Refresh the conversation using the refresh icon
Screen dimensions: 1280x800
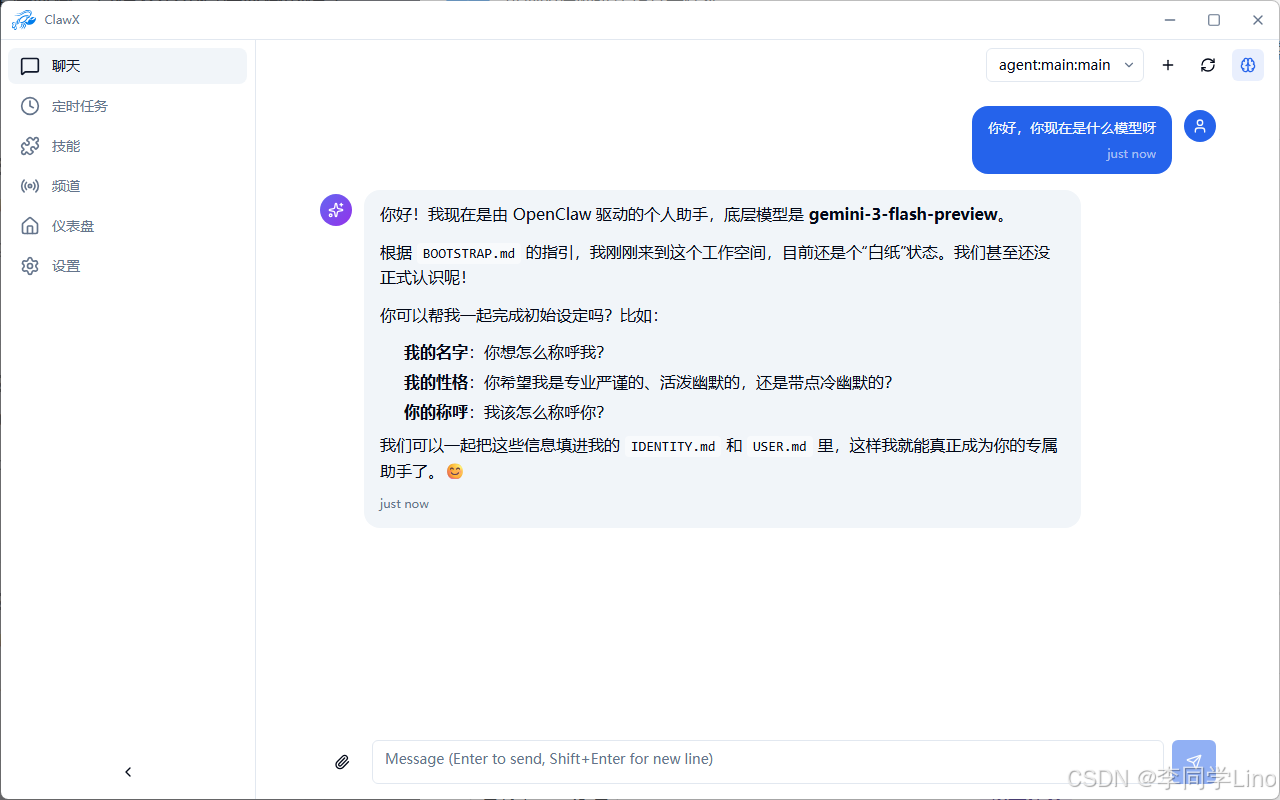tap(1207, 64)
